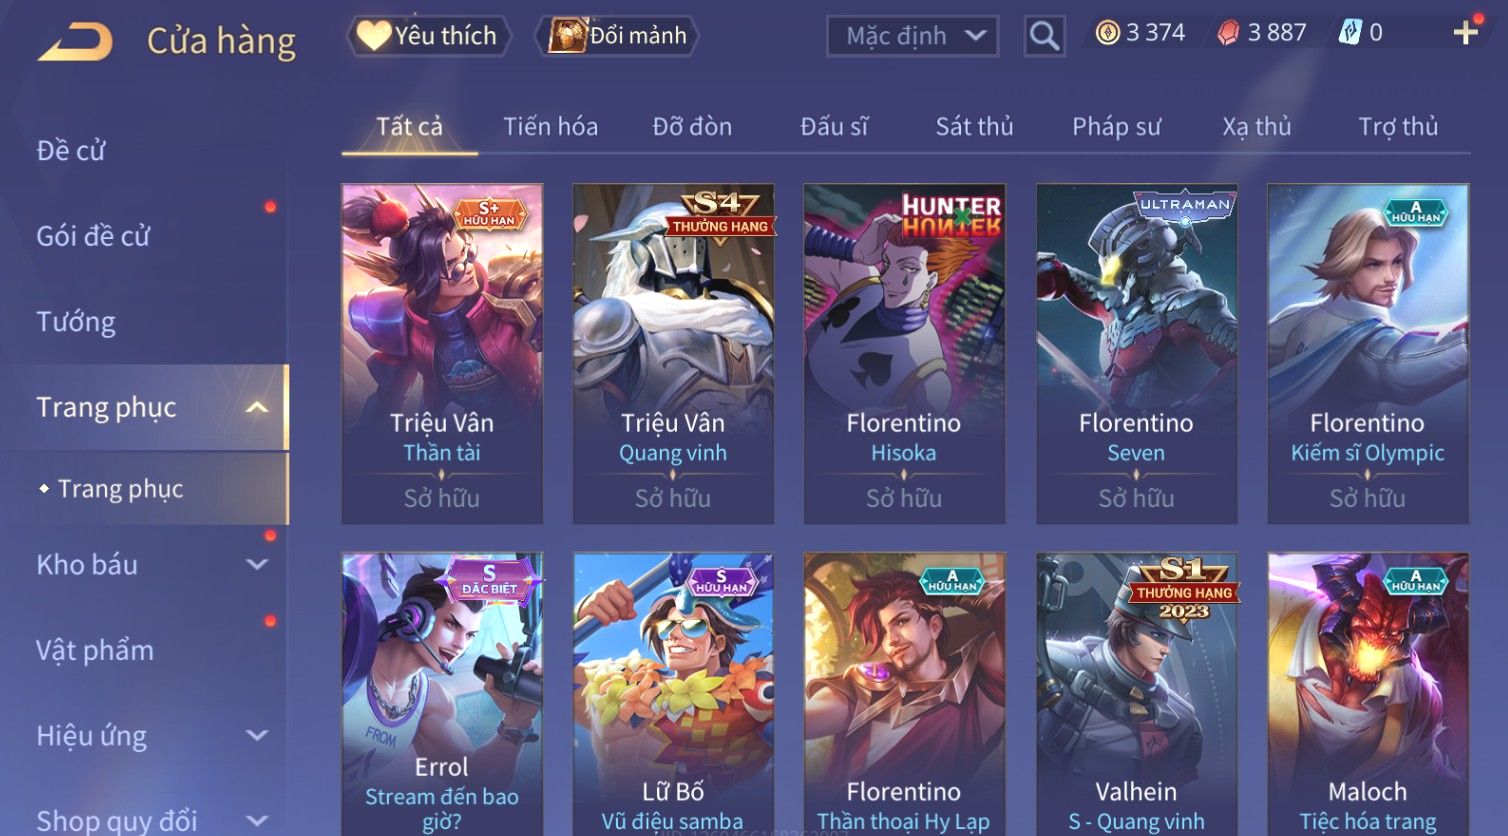The image size is (1508, 836).
Task: Select the Tiến hóa tab
Action: (550, 127)
